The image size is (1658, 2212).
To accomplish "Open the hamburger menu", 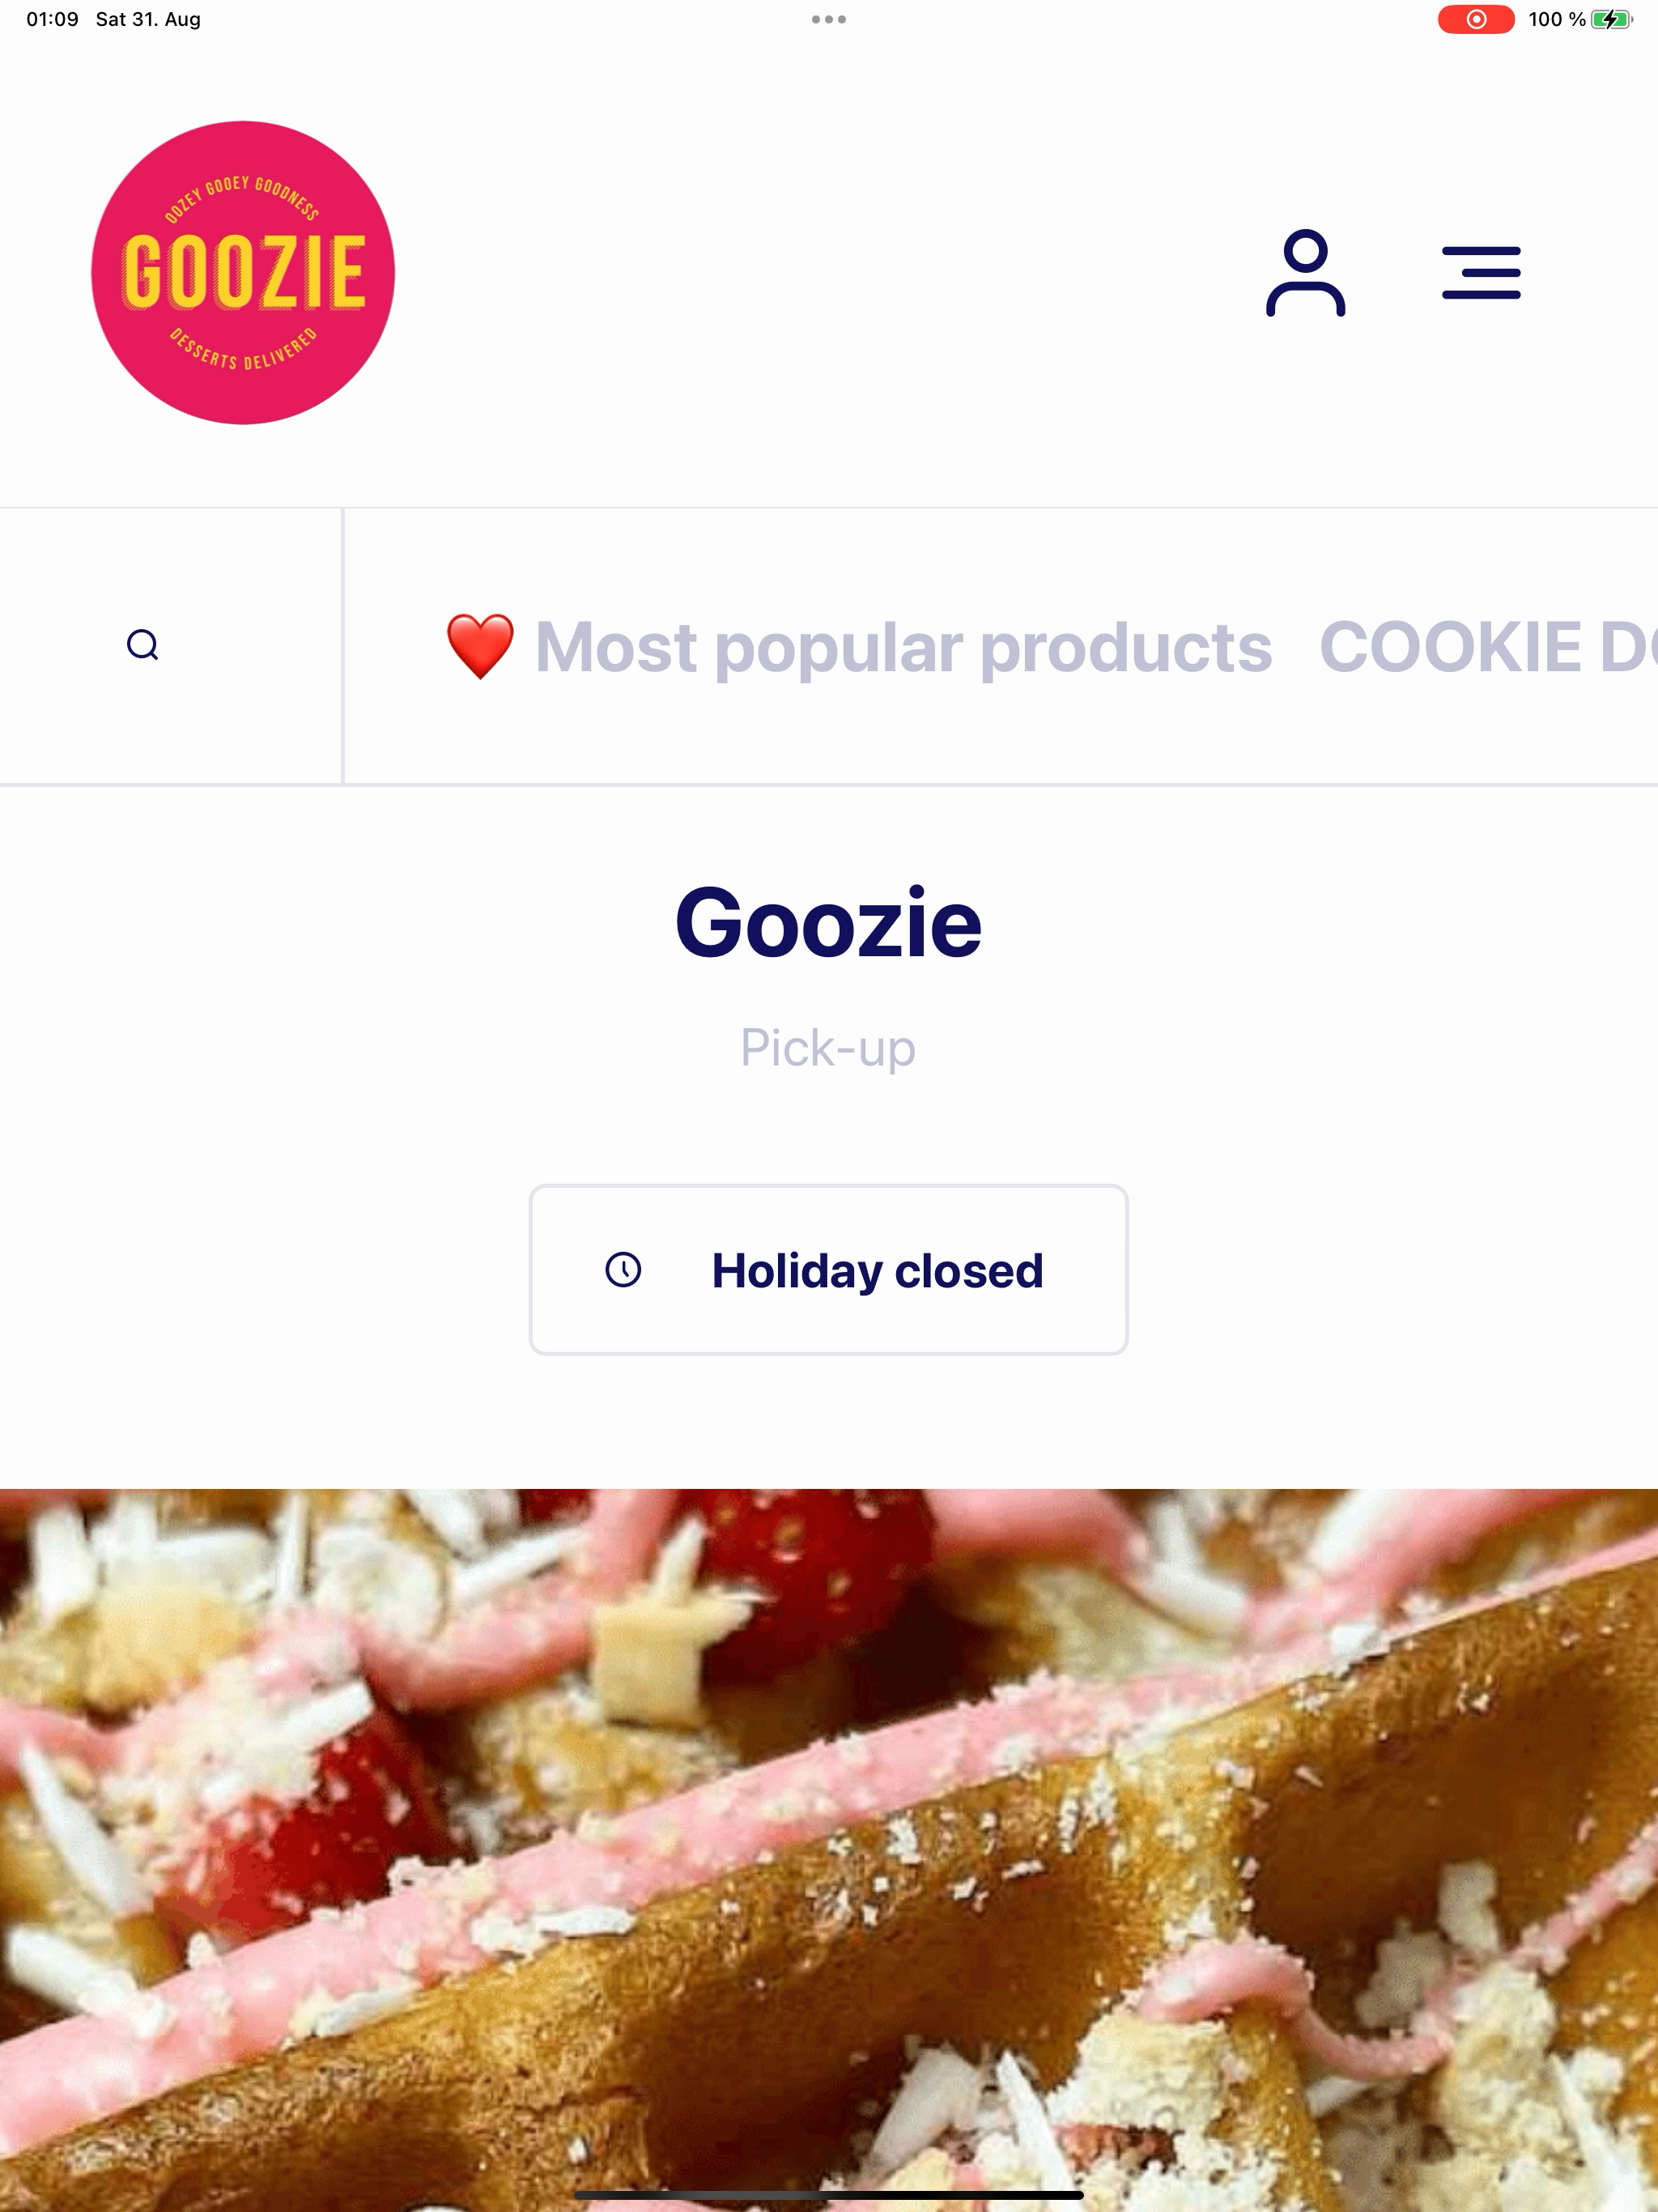I will click(x=1481, y=273).
